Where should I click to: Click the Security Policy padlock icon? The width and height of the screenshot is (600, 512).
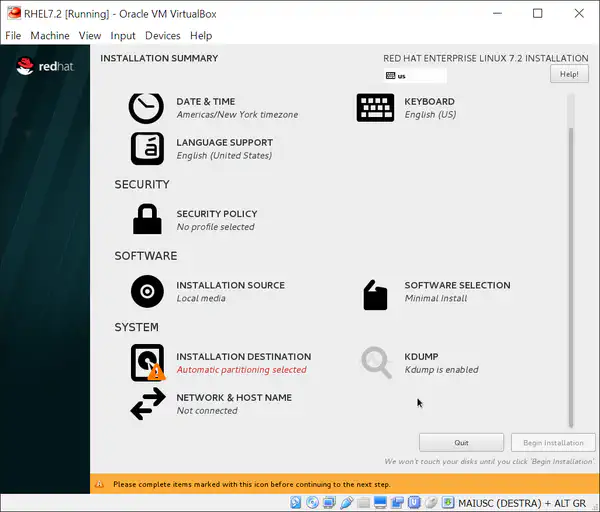click(x=147, y=219)
